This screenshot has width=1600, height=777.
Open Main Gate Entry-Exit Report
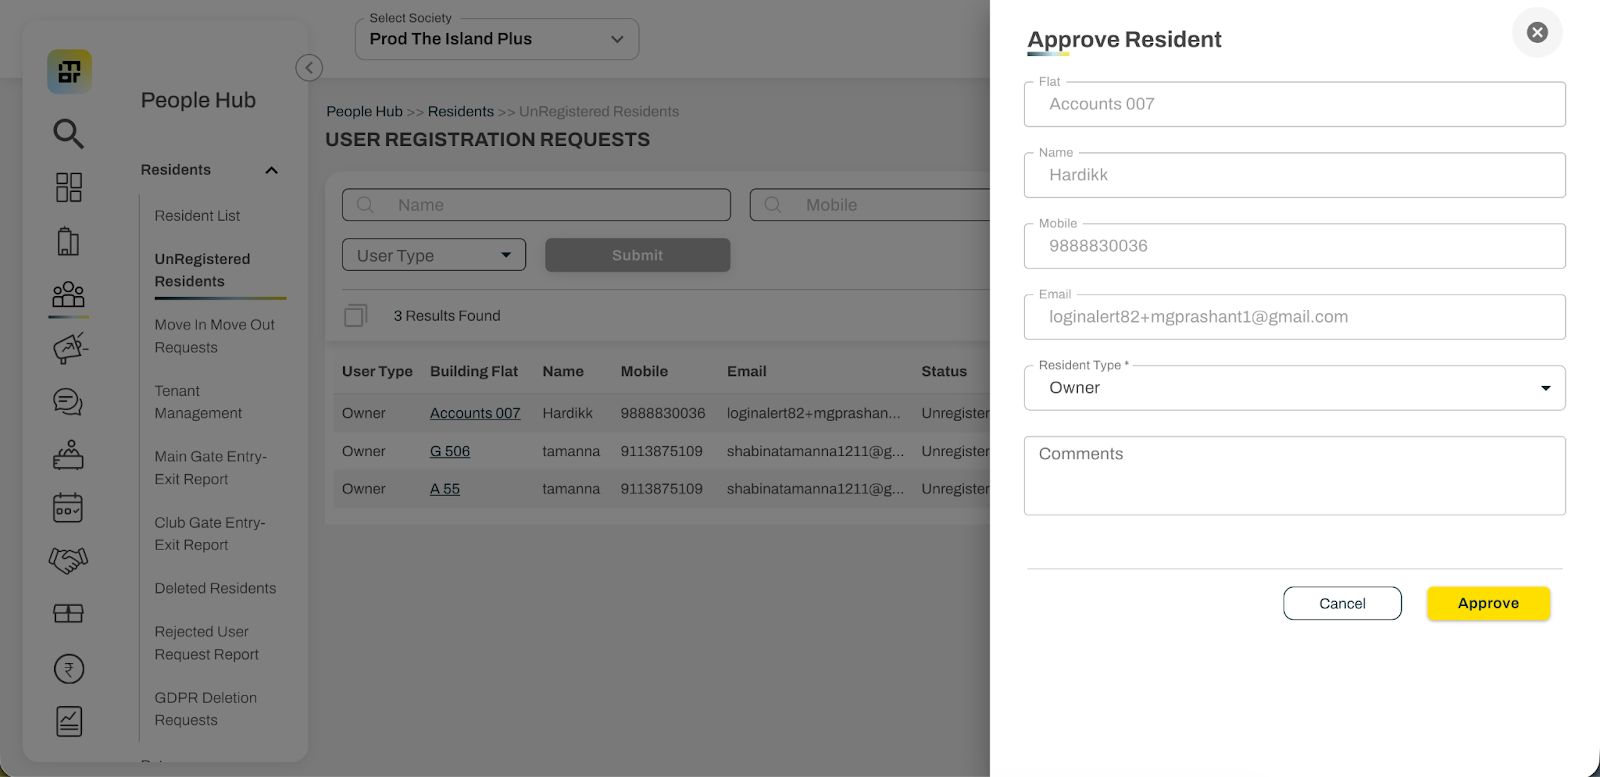(x=211, y=468)
